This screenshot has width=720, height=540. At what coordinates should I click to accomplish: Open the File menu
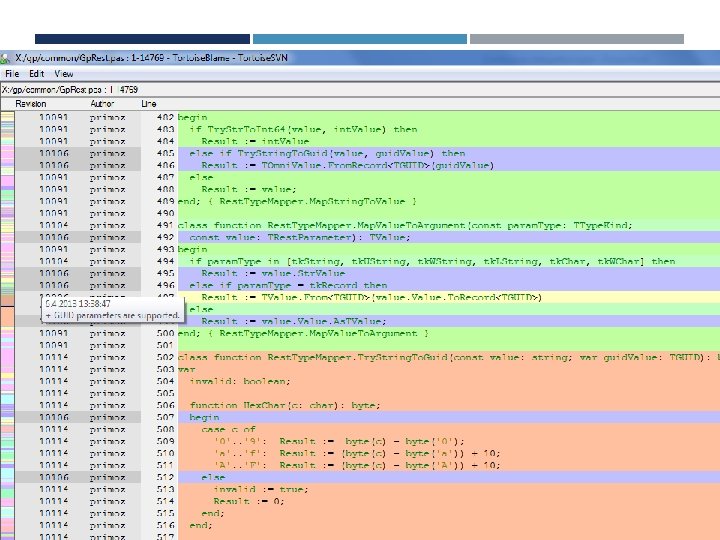coord(12,74)
